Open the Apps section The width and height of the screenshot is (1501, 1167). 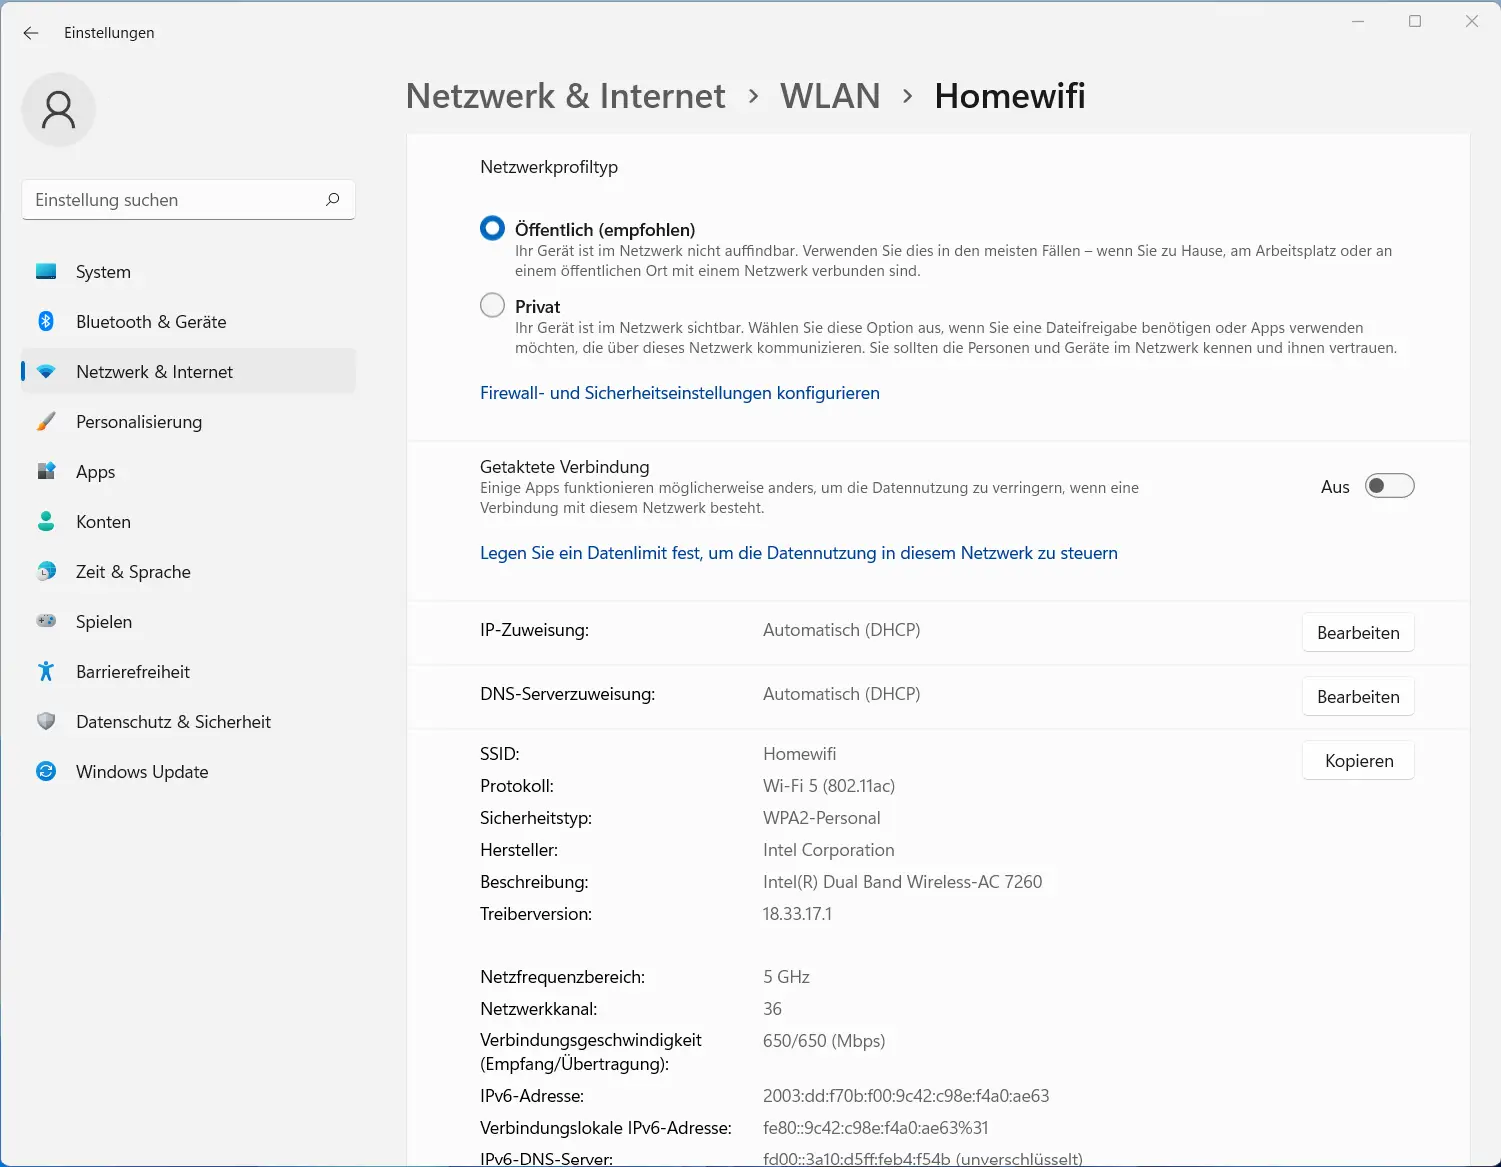pos(95,471)
